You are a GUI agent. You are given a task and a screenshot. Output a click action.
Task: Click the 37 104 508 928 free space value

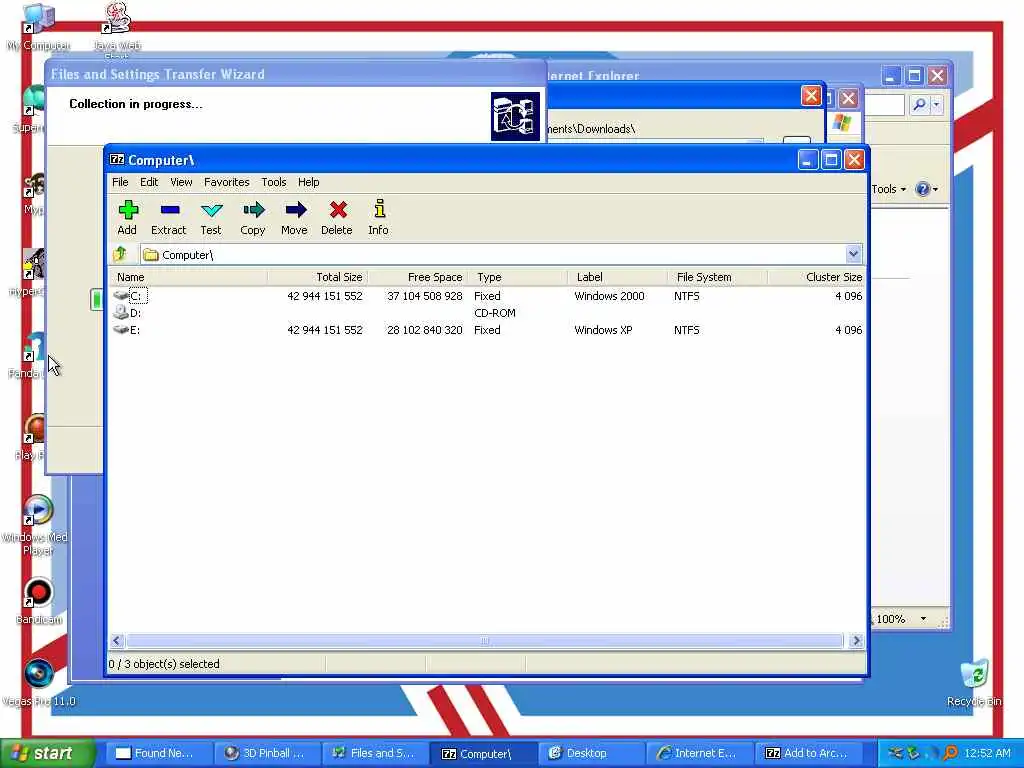(424, 296)
